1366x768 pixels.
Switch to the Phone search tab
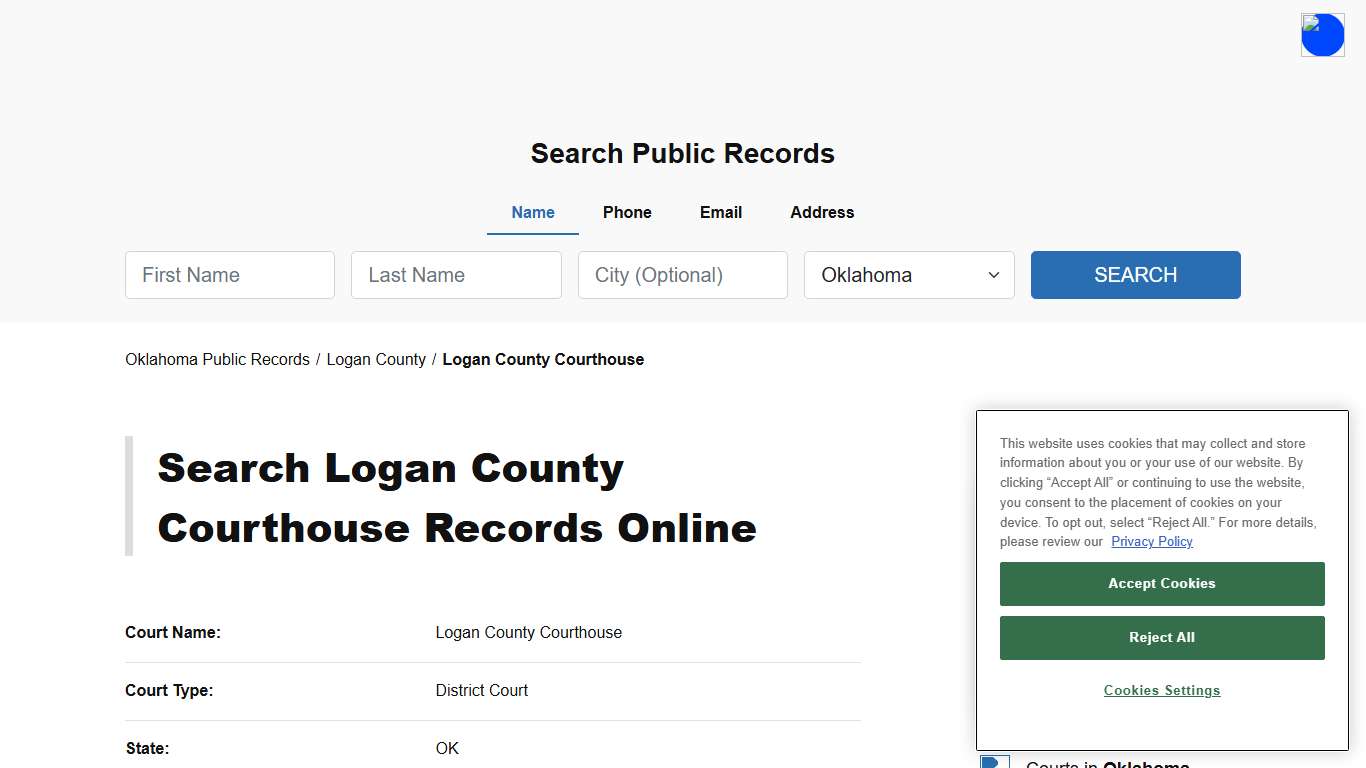(627, 212)
